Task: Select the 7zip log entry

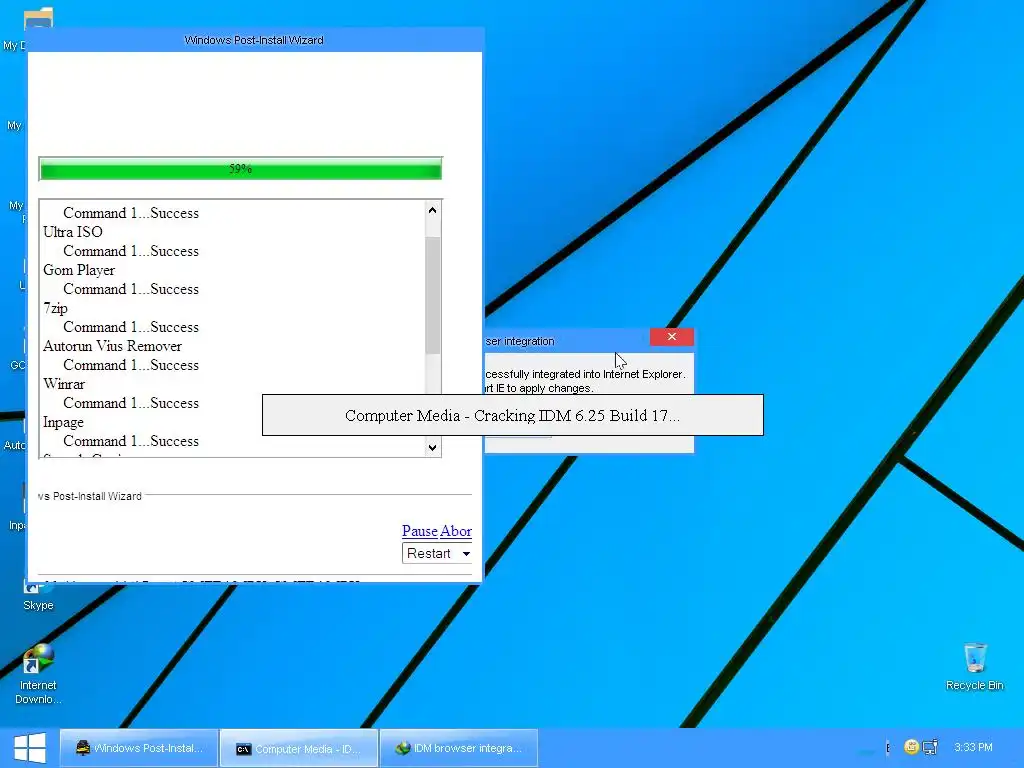Action: [x=56, y=308]
